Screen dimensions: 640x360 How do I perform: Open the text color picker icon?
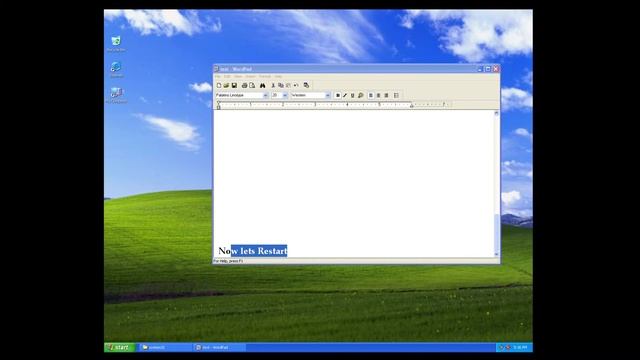tap(360, 95)
